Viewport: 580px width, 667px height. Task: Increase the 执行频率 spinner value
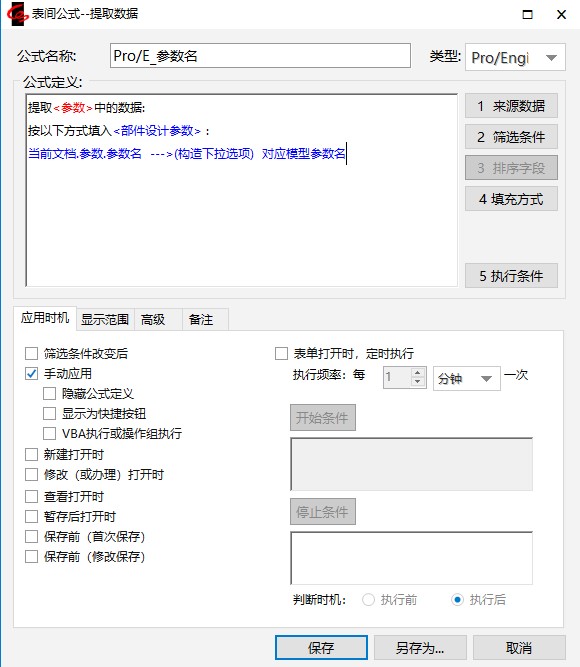pyautogui.click(x=417, y=373)
